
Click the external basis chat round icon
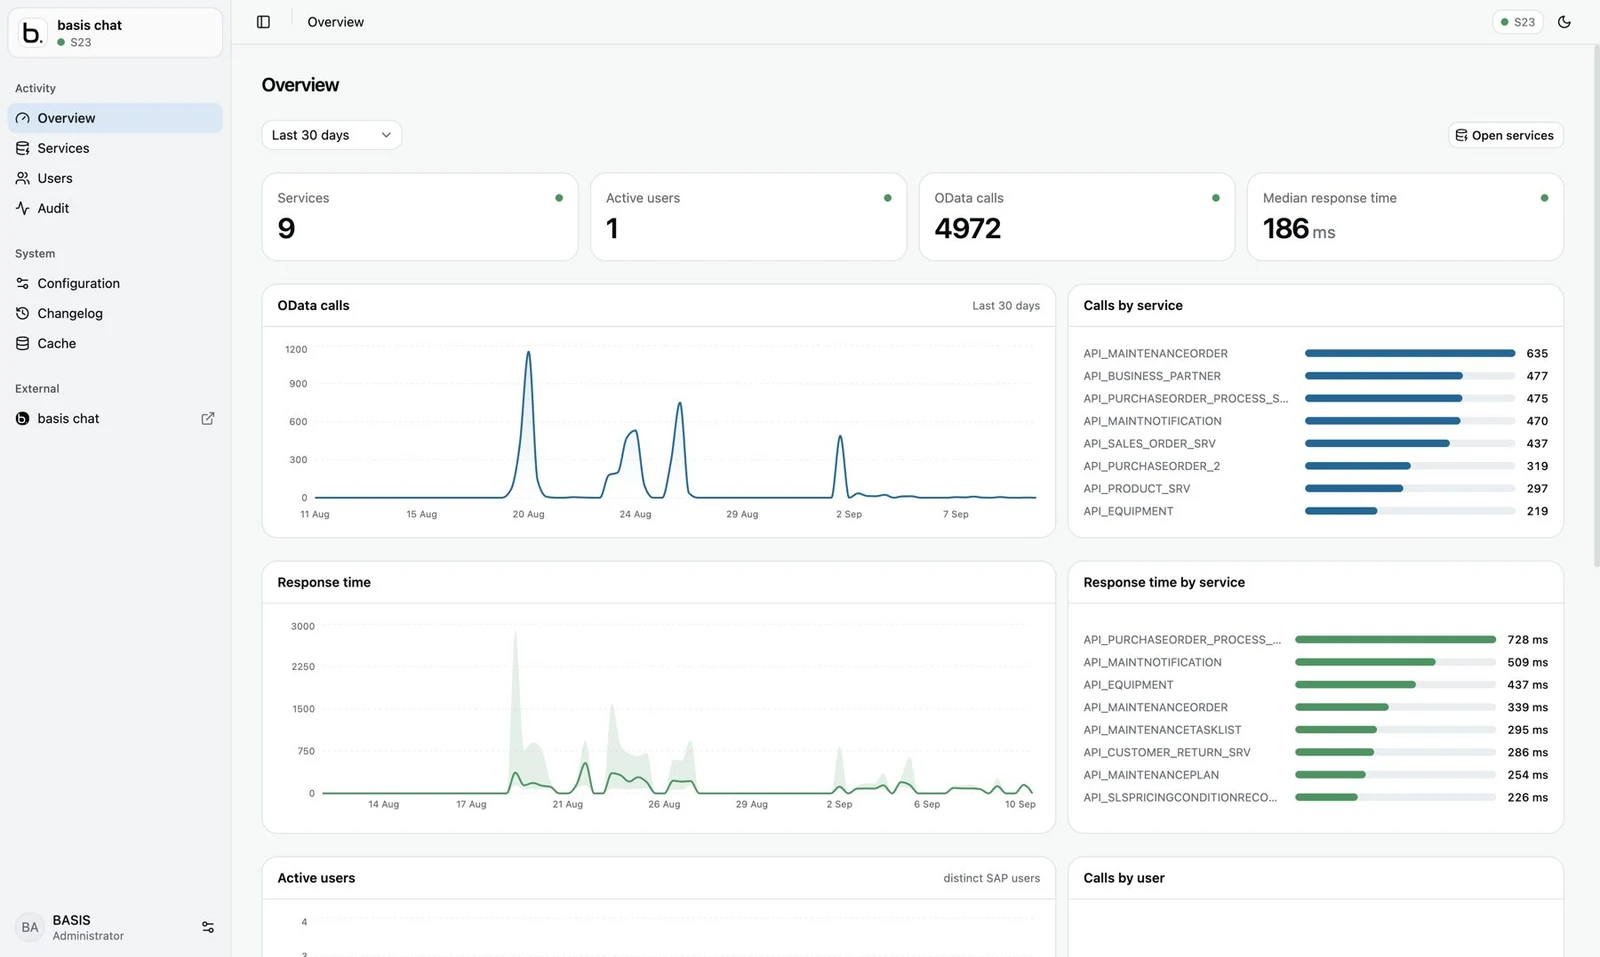(x=22, y=418)
